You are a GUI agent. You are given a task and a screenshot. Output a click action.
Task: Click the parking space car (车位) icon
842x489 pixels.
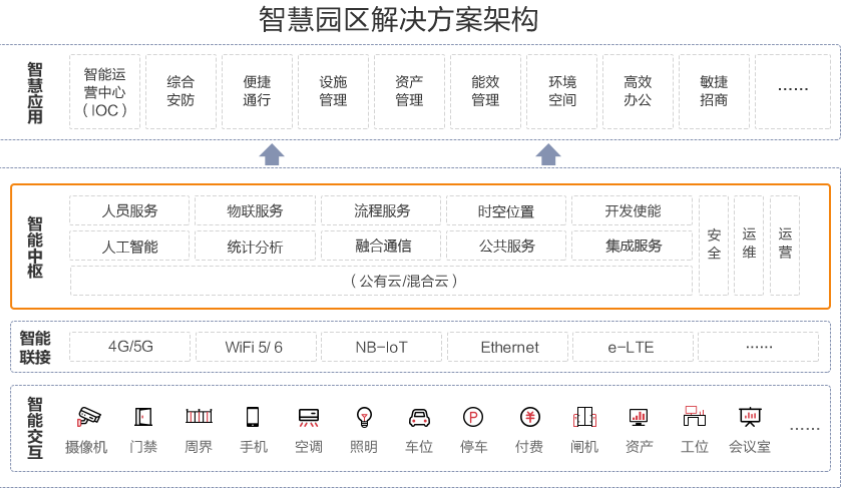click(419, 416)
